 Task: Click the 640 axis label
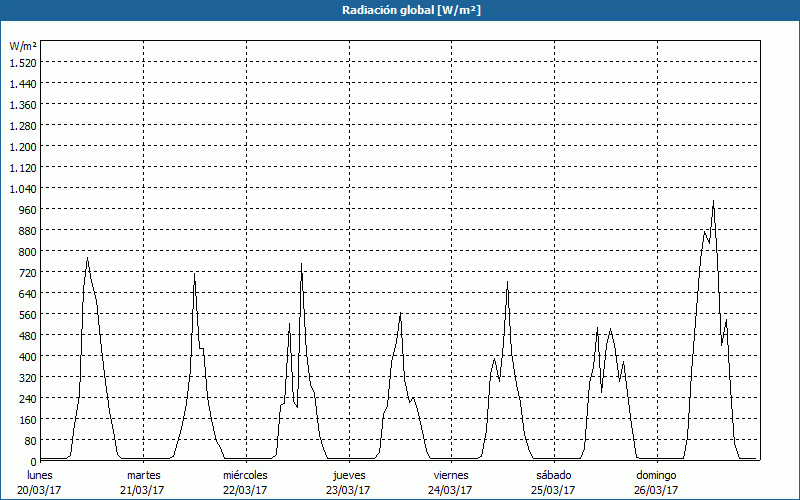[x=28, y=294]
